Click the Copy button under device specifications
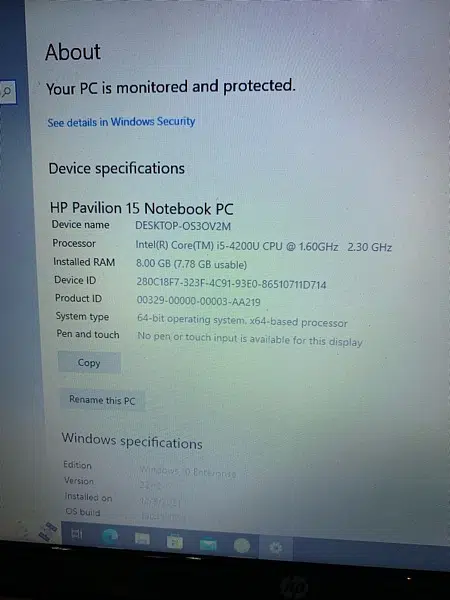450x600 pixels. coord(89,362)
